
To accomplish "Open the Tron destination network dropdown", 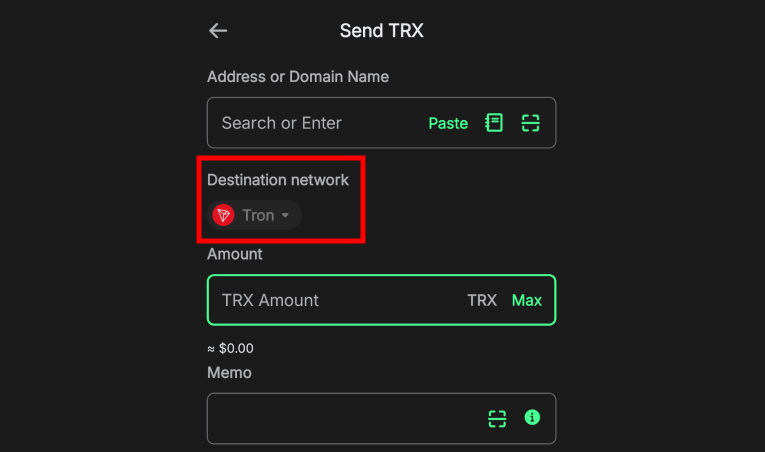I will pos(256,215).
